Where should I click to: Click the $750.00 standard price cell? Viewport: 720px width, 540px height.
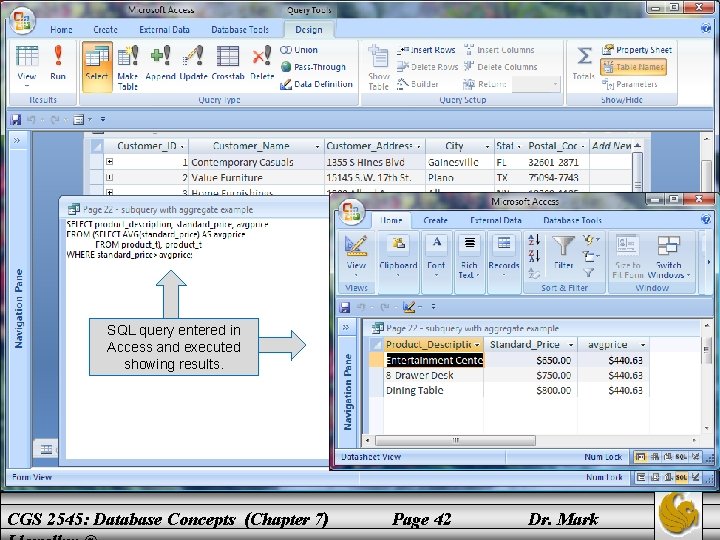click(x=531, y=375)
